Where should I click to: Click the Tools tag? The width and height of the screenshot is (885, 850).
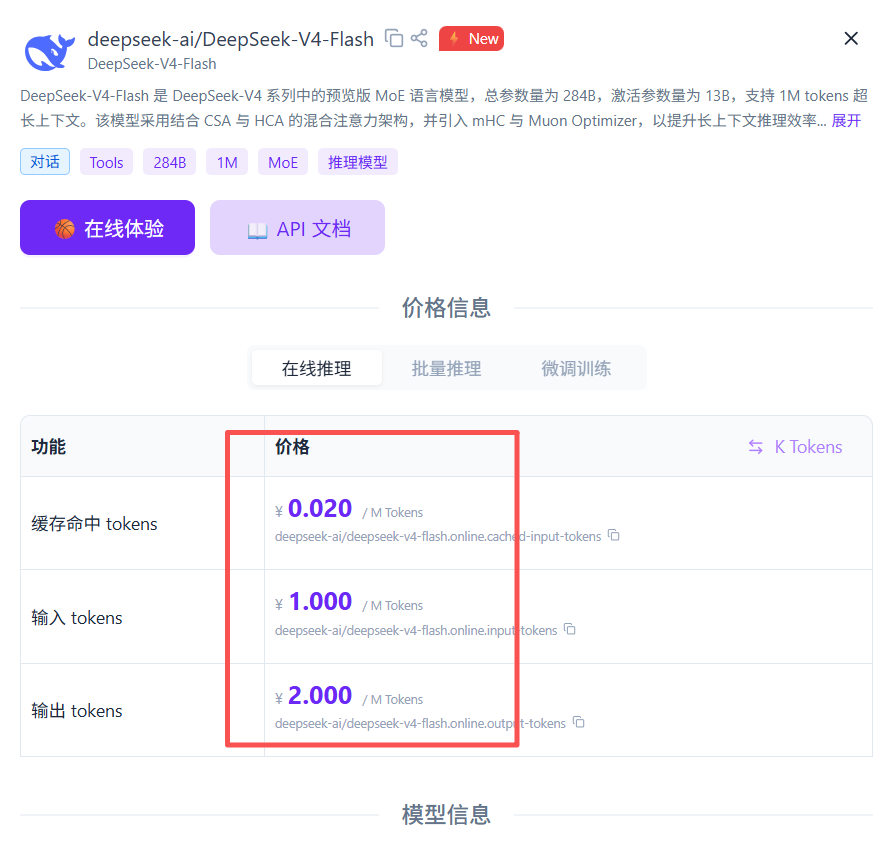click(106, 162)
